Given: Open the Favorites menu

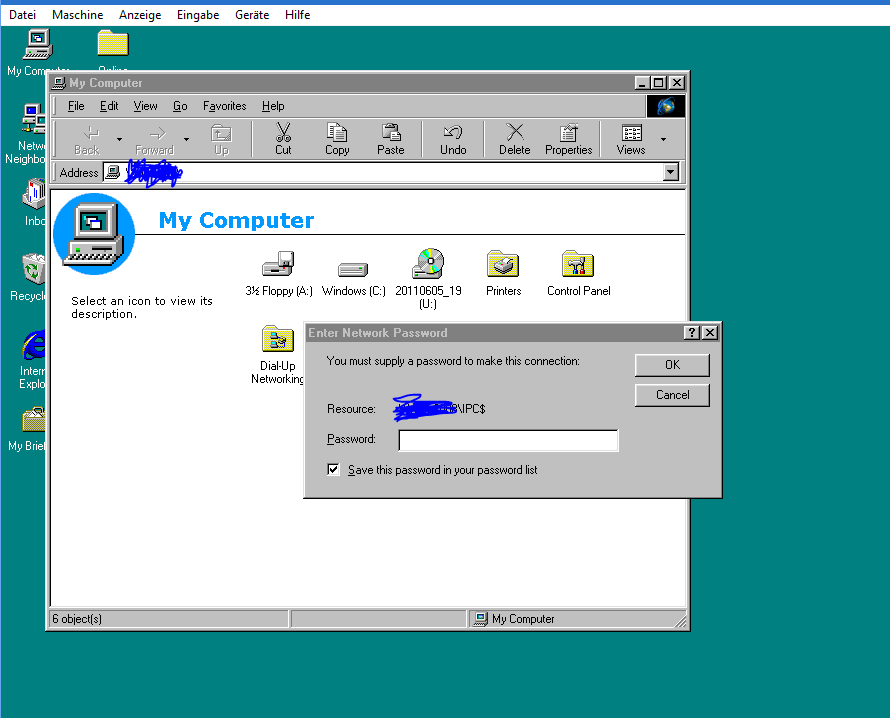Looking at the screenshot, I should point(225,106).
